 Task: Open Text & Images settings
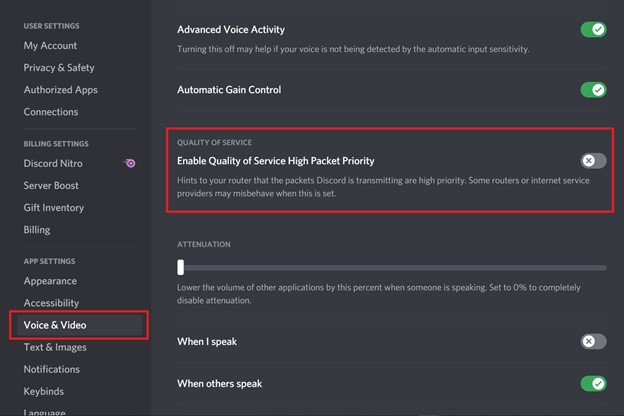coord(55,347)
